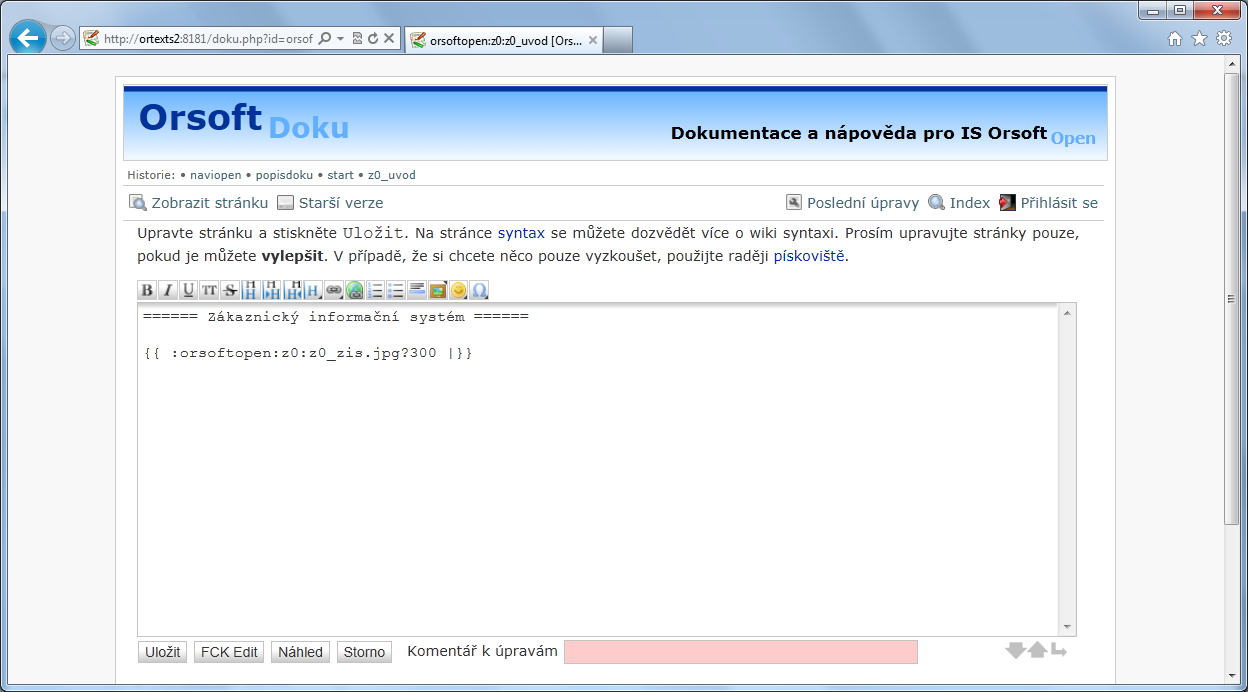
Task: Open the select heading level dropdown
Action: tap(313, 291)
